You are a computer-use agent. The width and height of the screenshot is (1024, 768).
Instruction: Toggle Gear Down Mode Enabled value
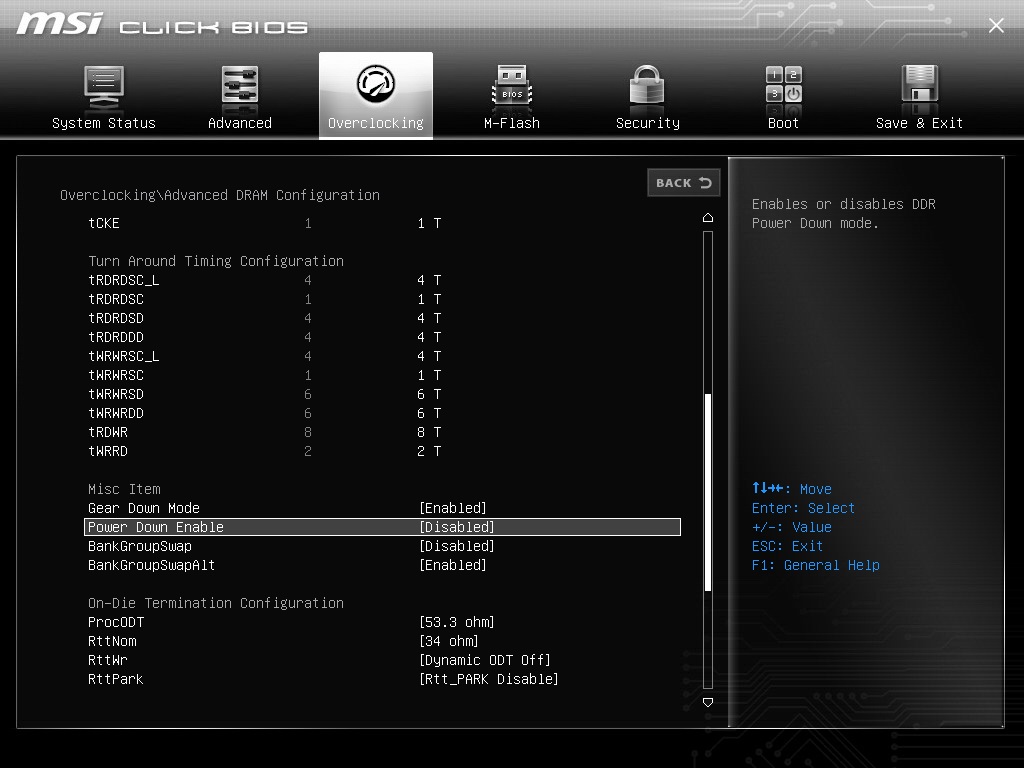[453, 508]
